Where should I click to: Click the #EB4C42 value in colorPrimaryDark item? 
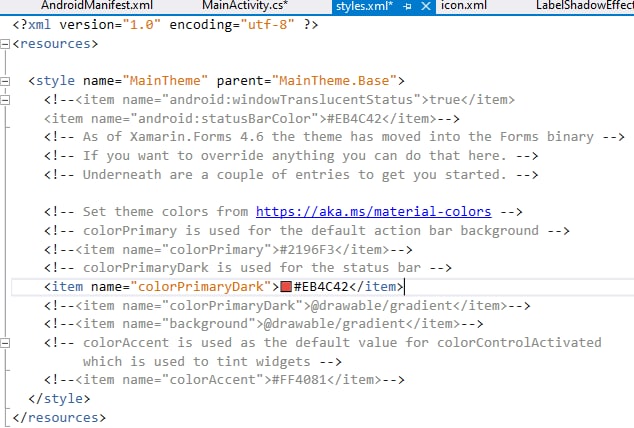pos(321,287)
